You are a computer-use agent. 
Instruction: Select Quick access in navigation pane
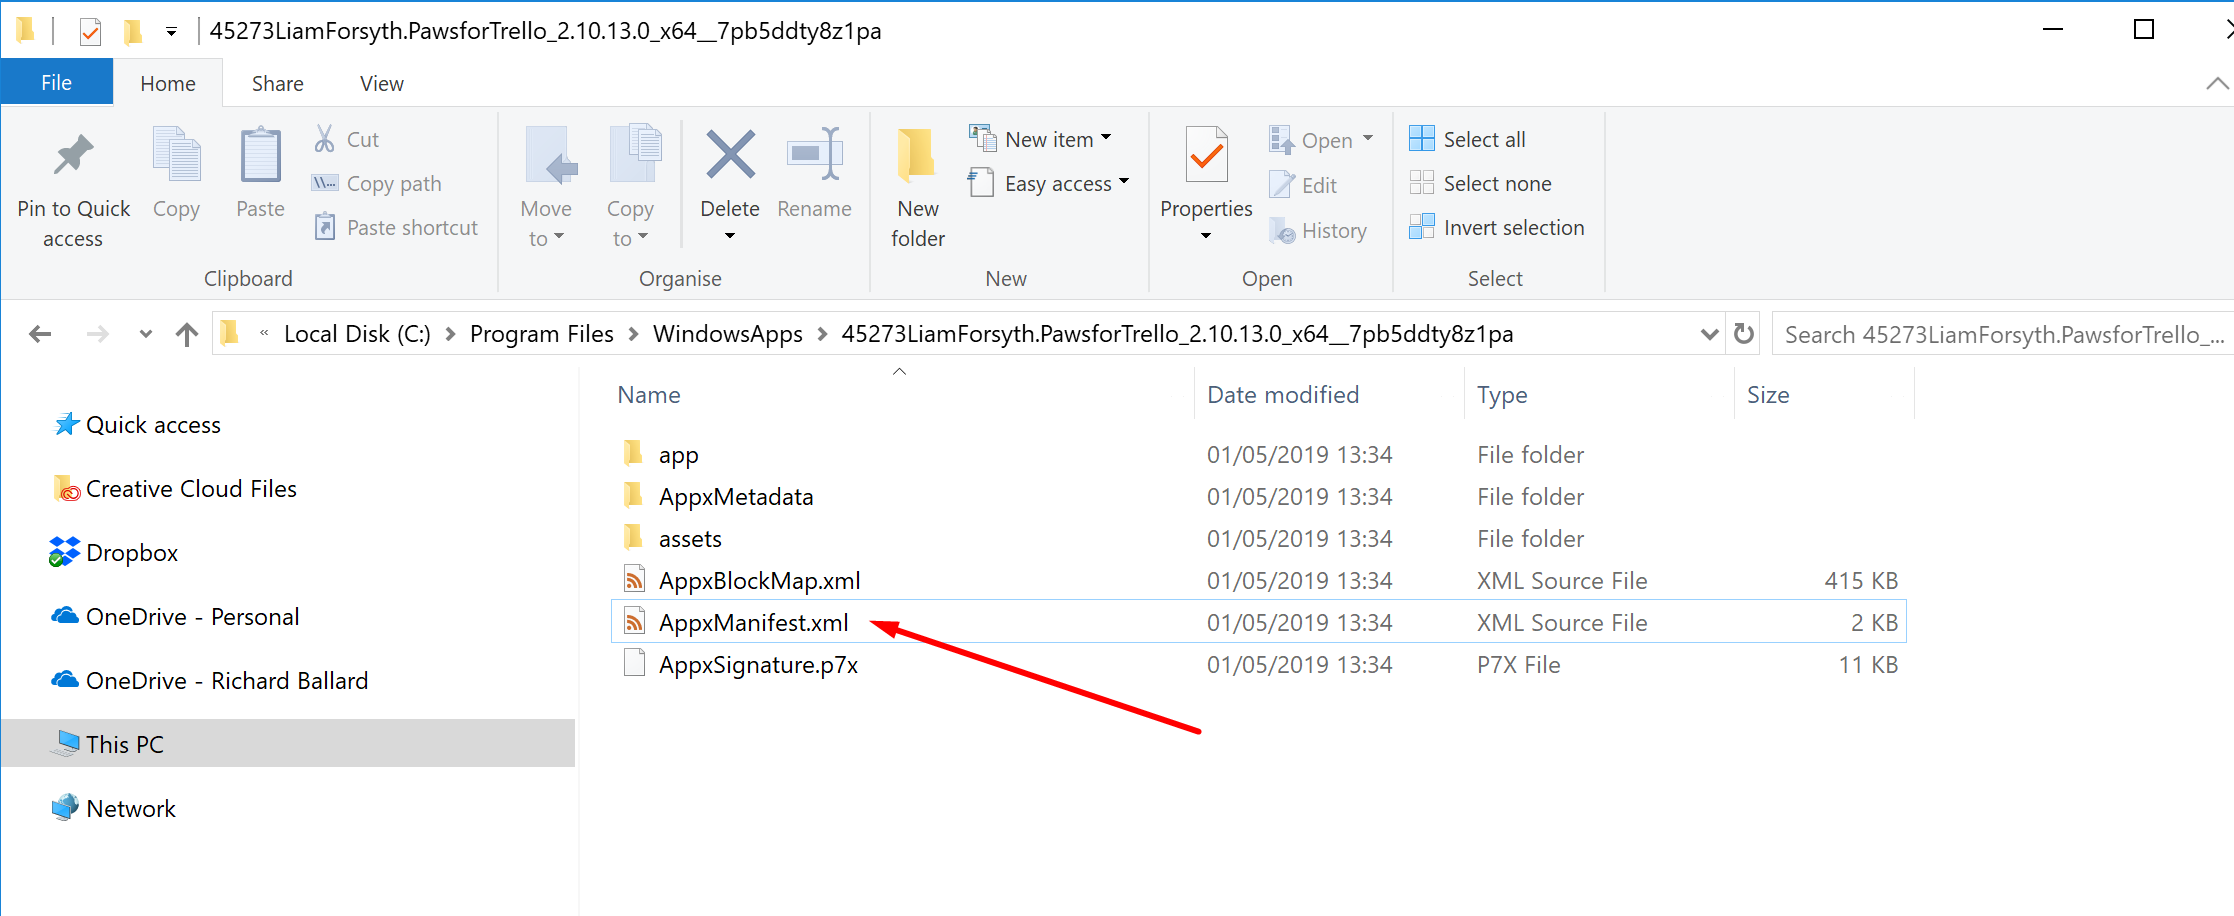tap(153, 425)
